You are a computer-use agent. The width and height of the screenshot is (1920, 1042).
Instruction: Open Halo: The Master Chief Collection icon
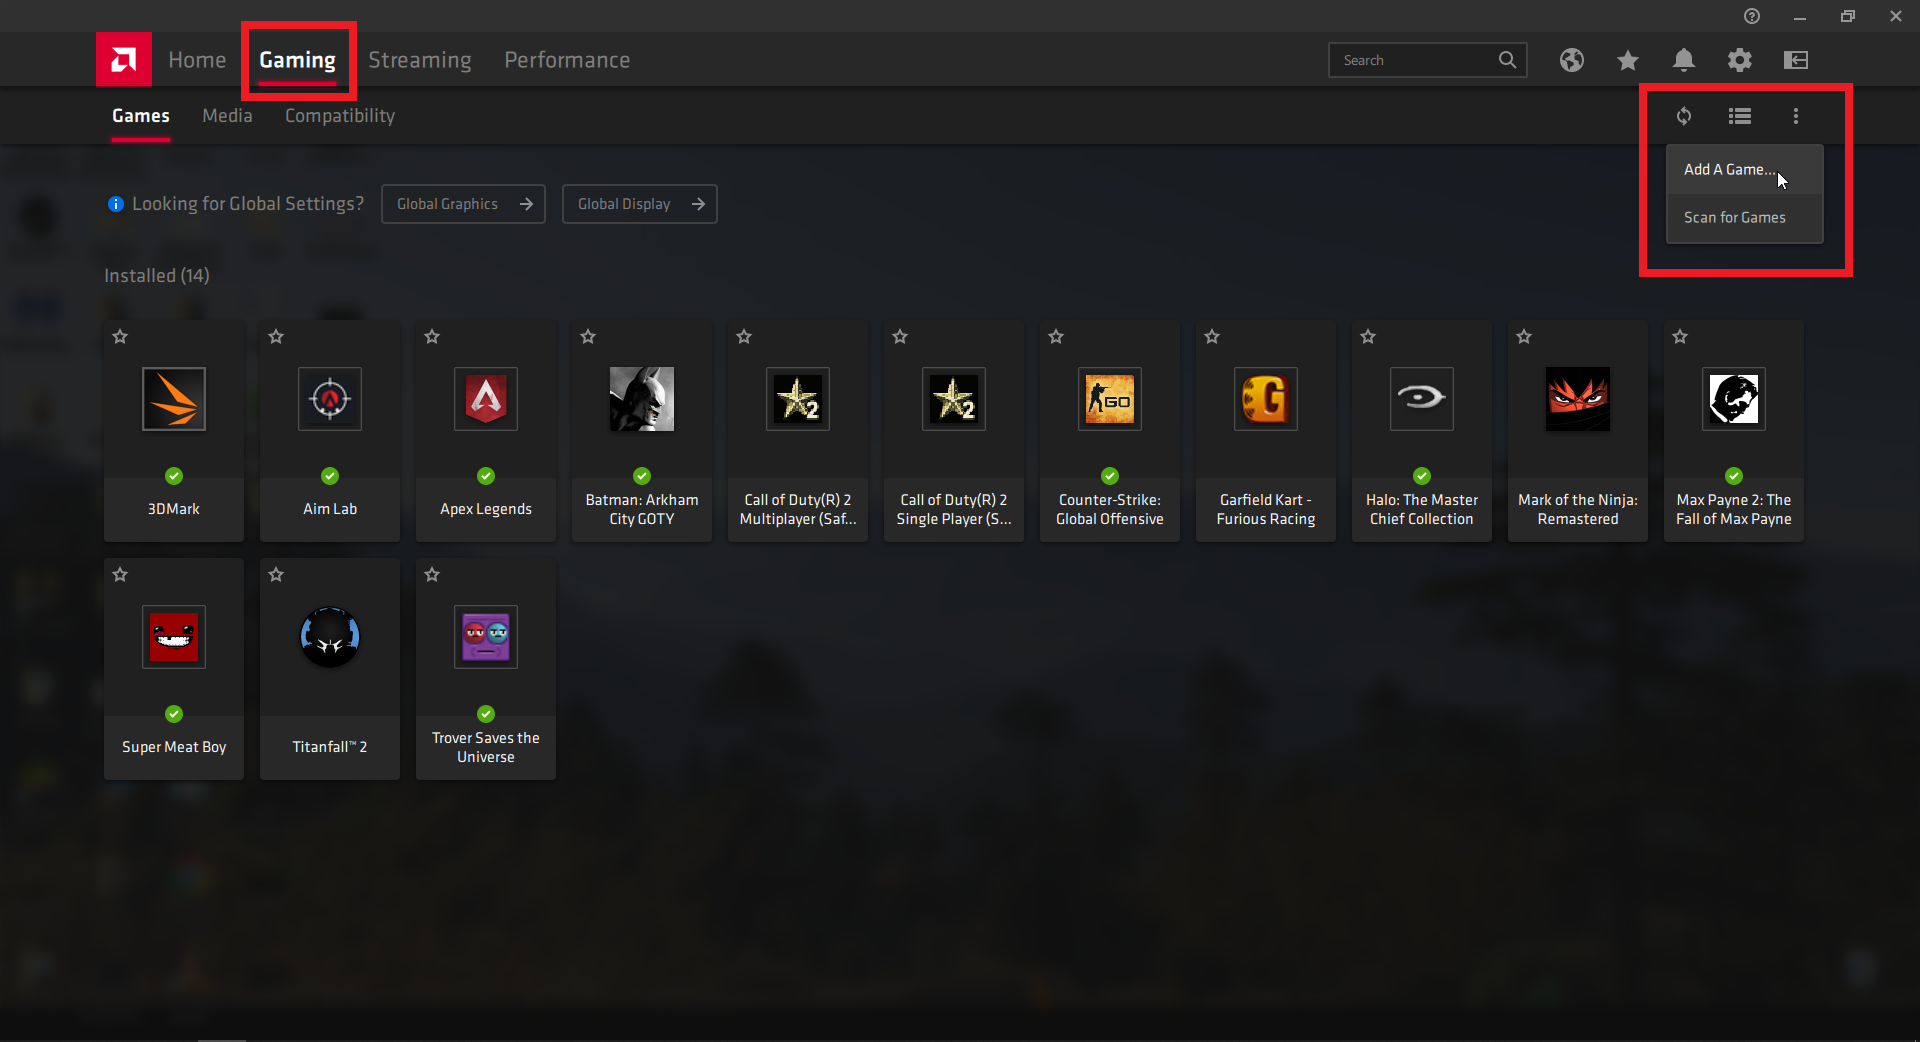[1422, 399]
